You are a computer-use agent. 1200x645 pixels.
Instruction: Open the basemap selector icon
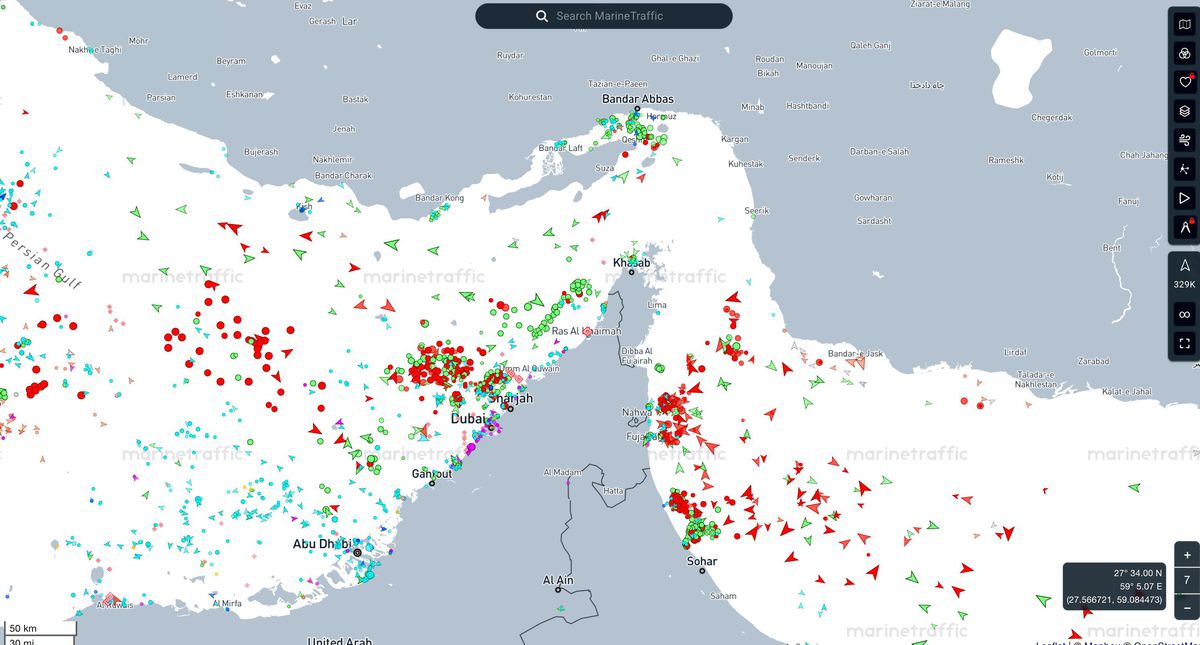(1184, 24)
